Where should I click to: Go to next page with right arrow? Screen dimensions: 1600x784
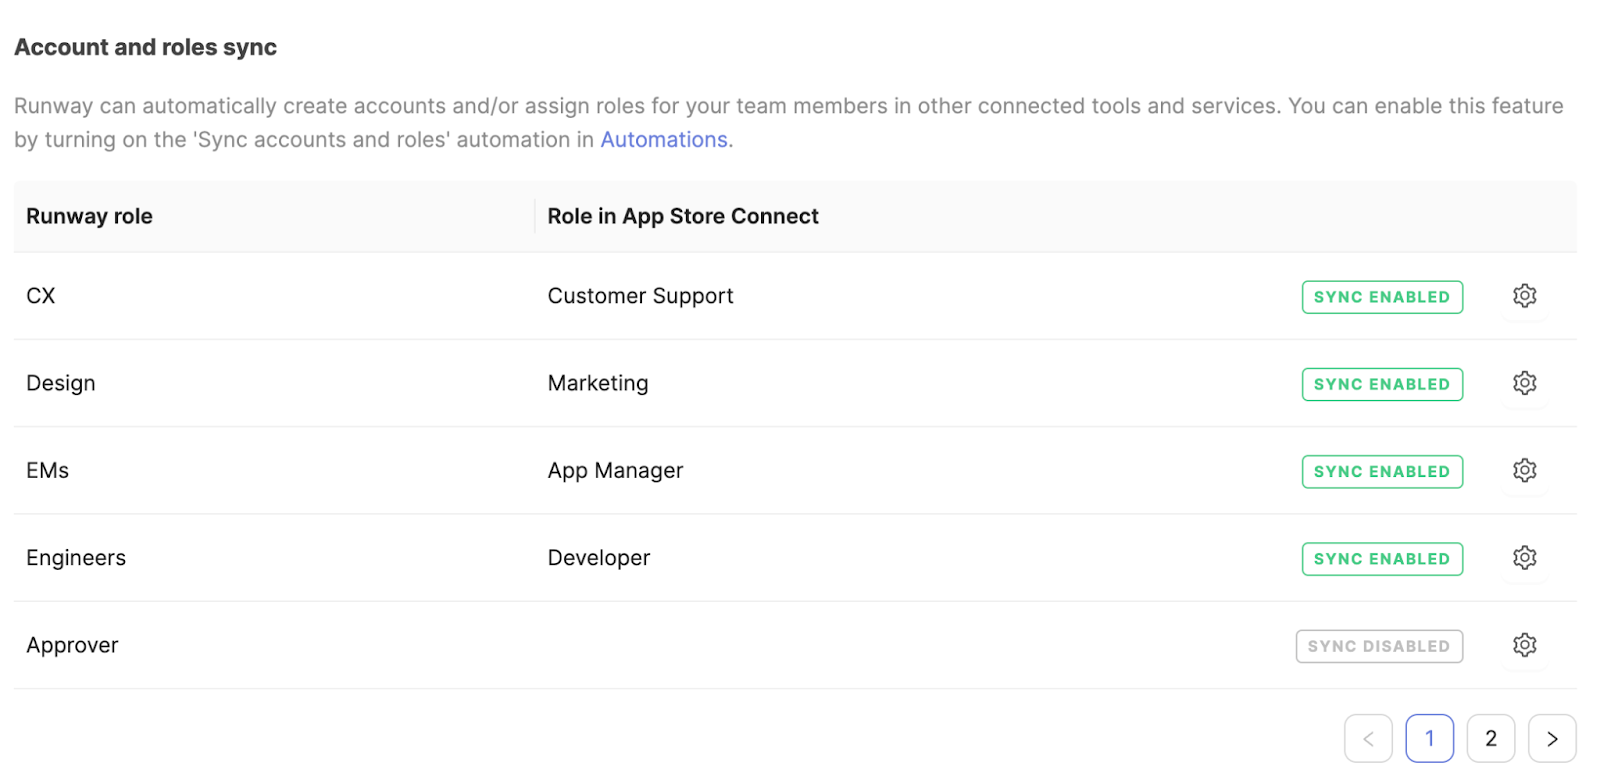[x=1552, y=739]
